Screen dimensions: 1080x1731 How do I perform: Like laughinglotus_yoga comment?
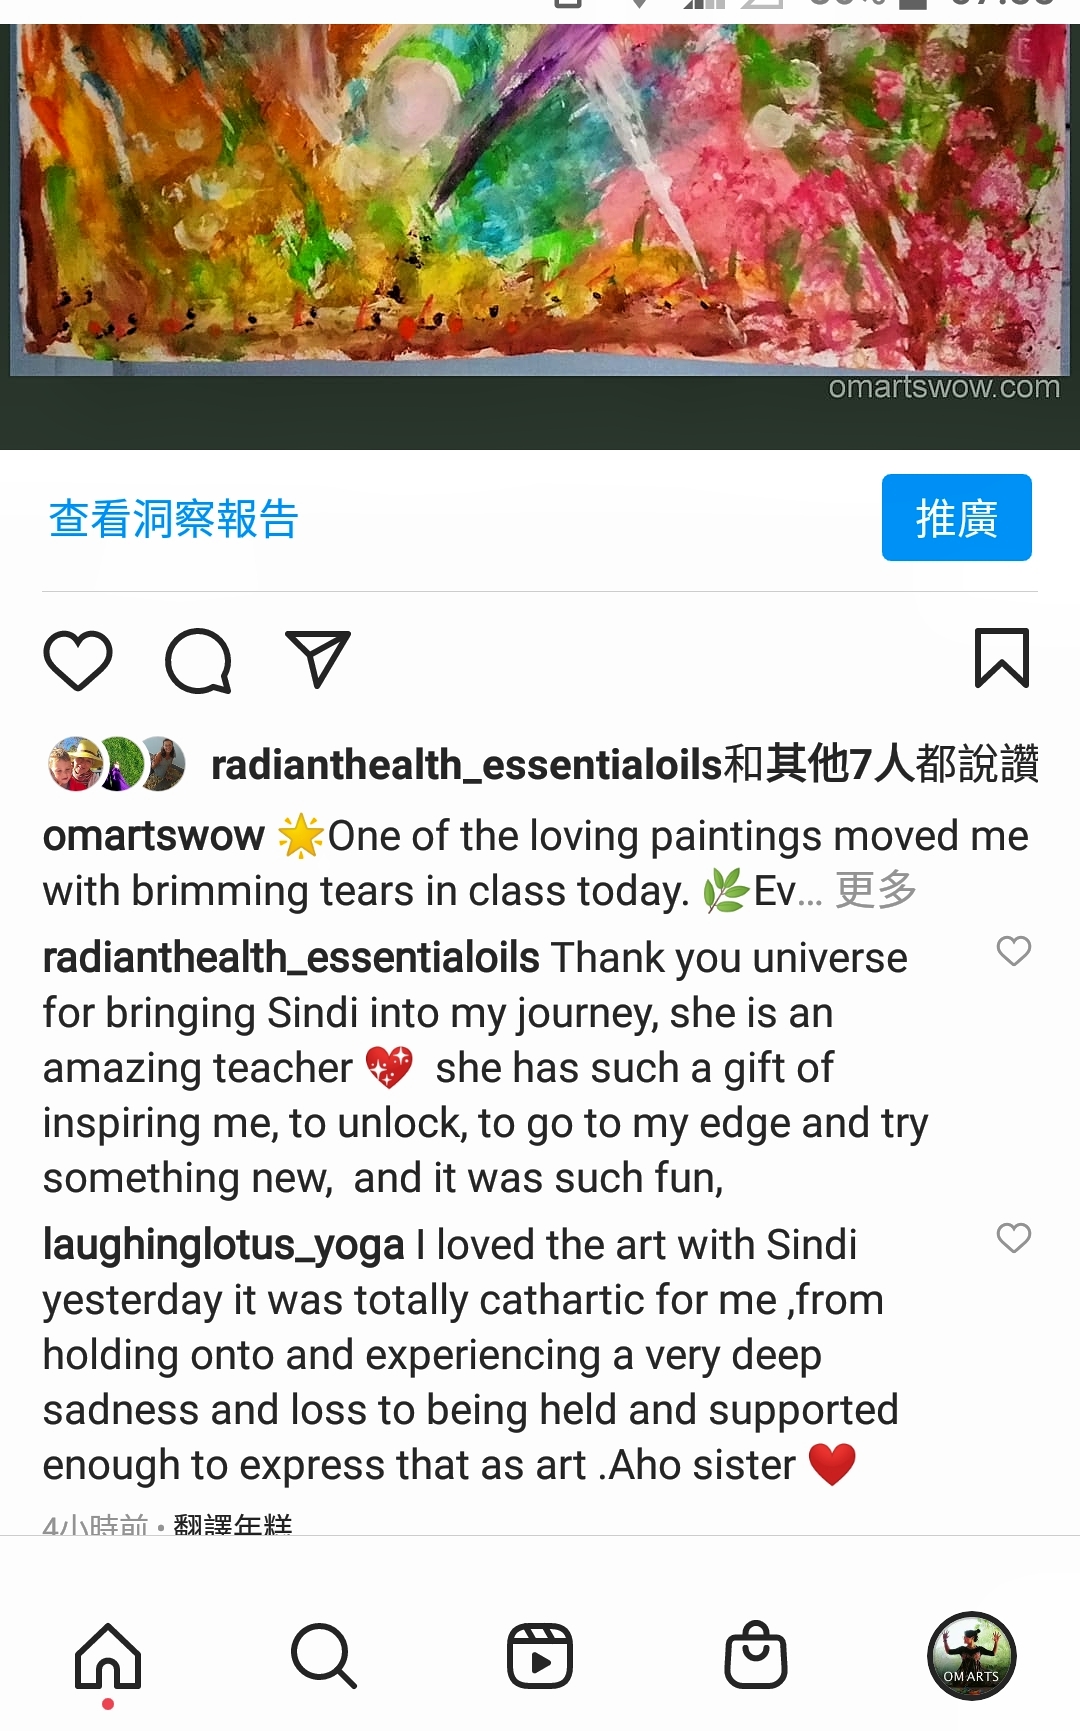click(1014, 1238)
